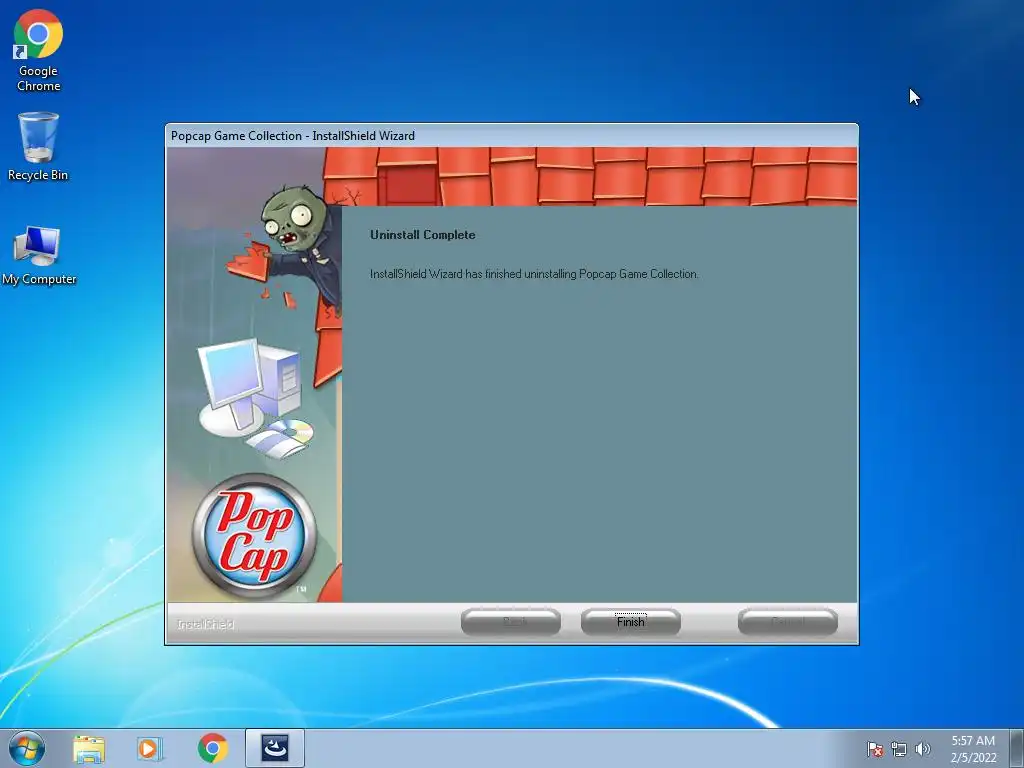
Task: Open the Windows Start menu orb
Action: pos(27,748)
